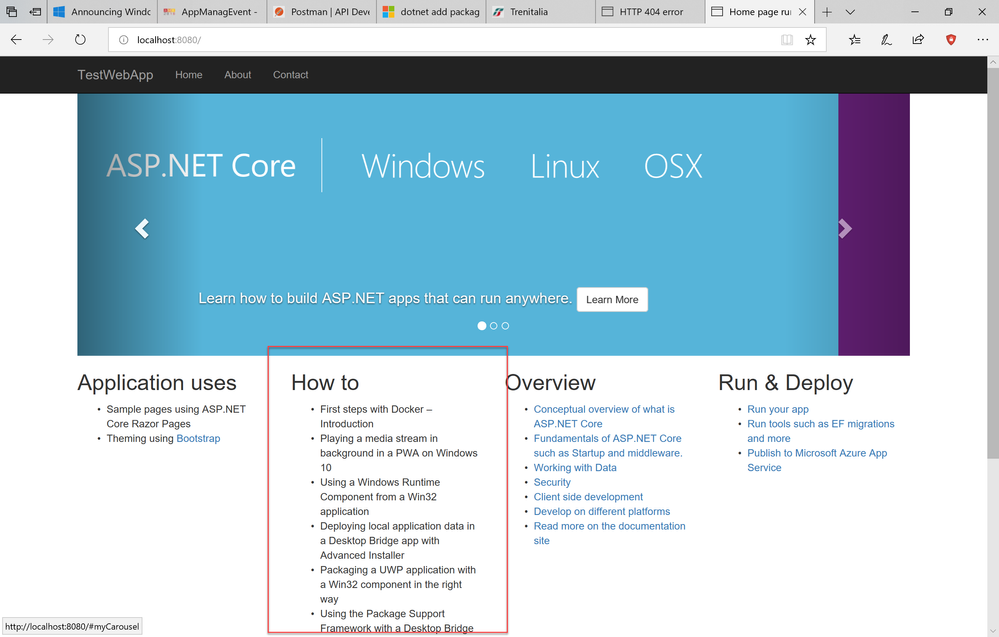
Task: Close the Home page tab
Action: pos(802,11)
